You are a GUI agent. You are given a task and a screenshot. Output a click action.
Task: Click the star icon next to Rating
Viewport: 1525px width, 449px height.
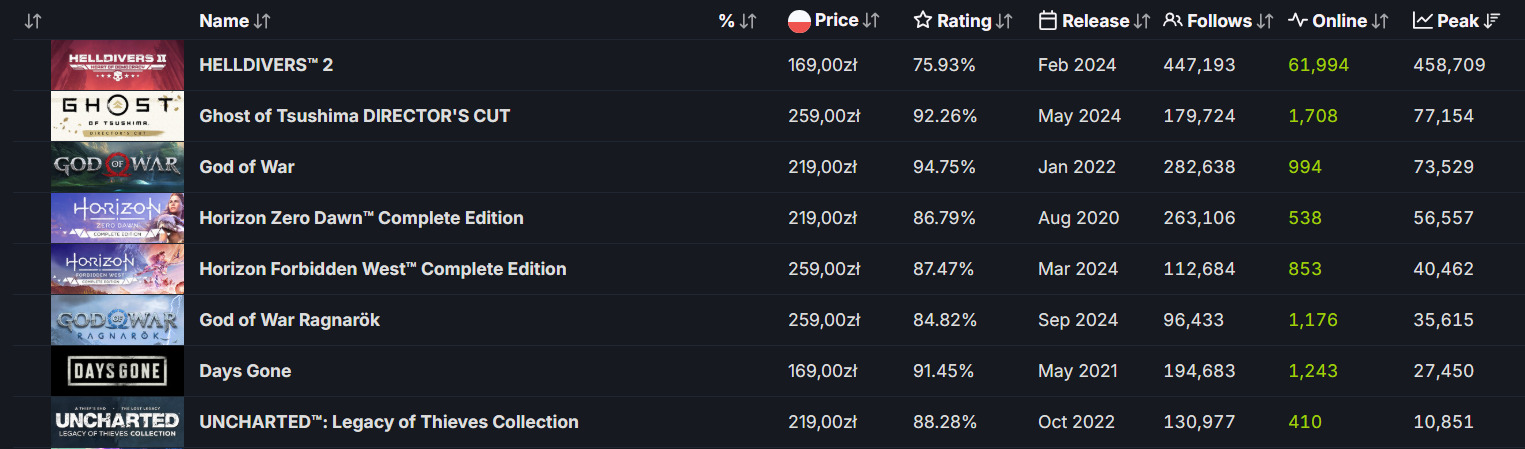coord(923,20)
